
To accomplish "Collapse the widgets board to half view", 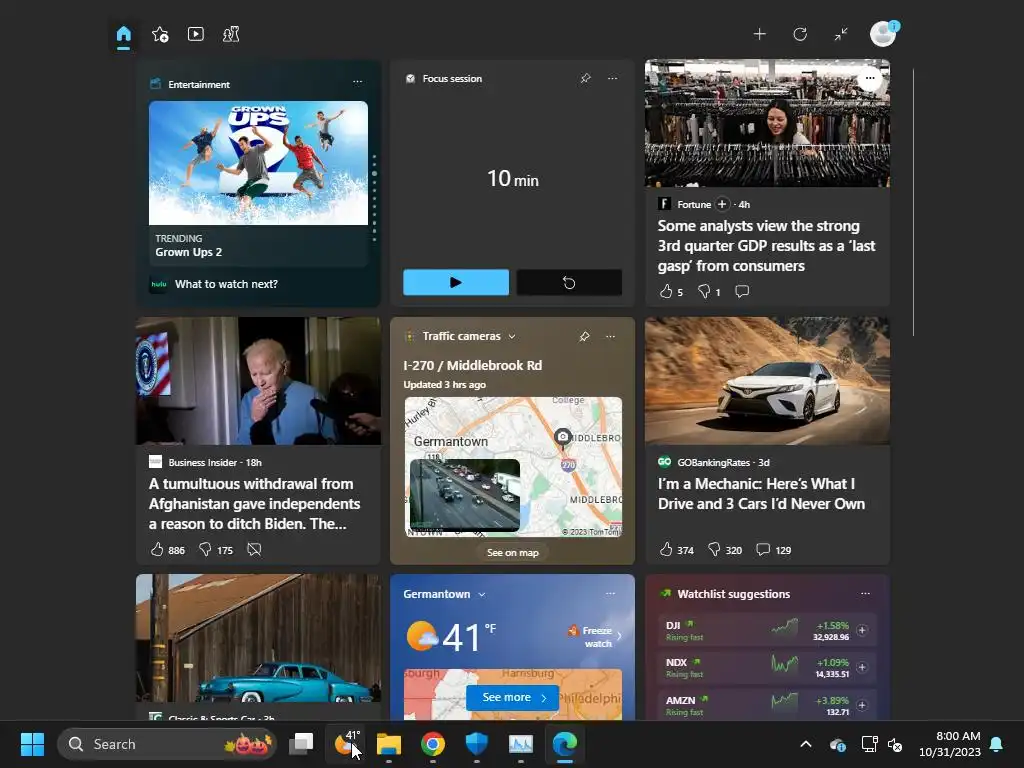I will pyautogui.click(x=841, y=34).
